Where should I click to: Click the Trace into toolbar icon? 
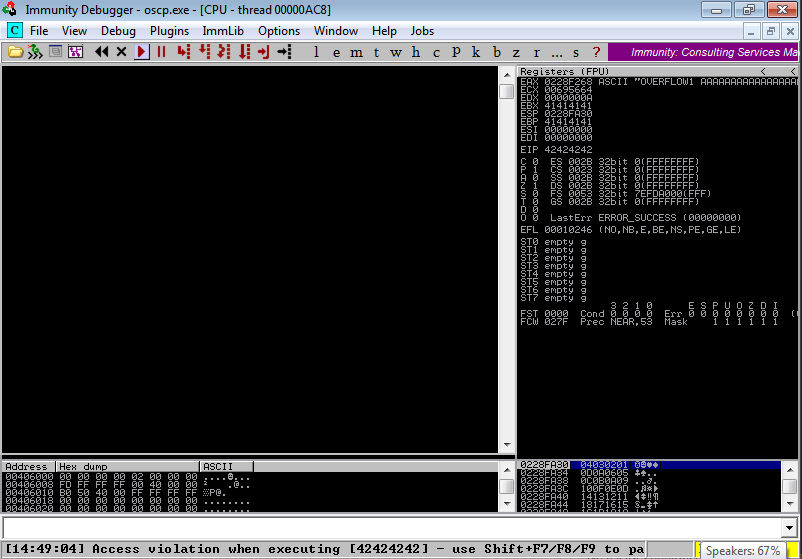[224, 52]
